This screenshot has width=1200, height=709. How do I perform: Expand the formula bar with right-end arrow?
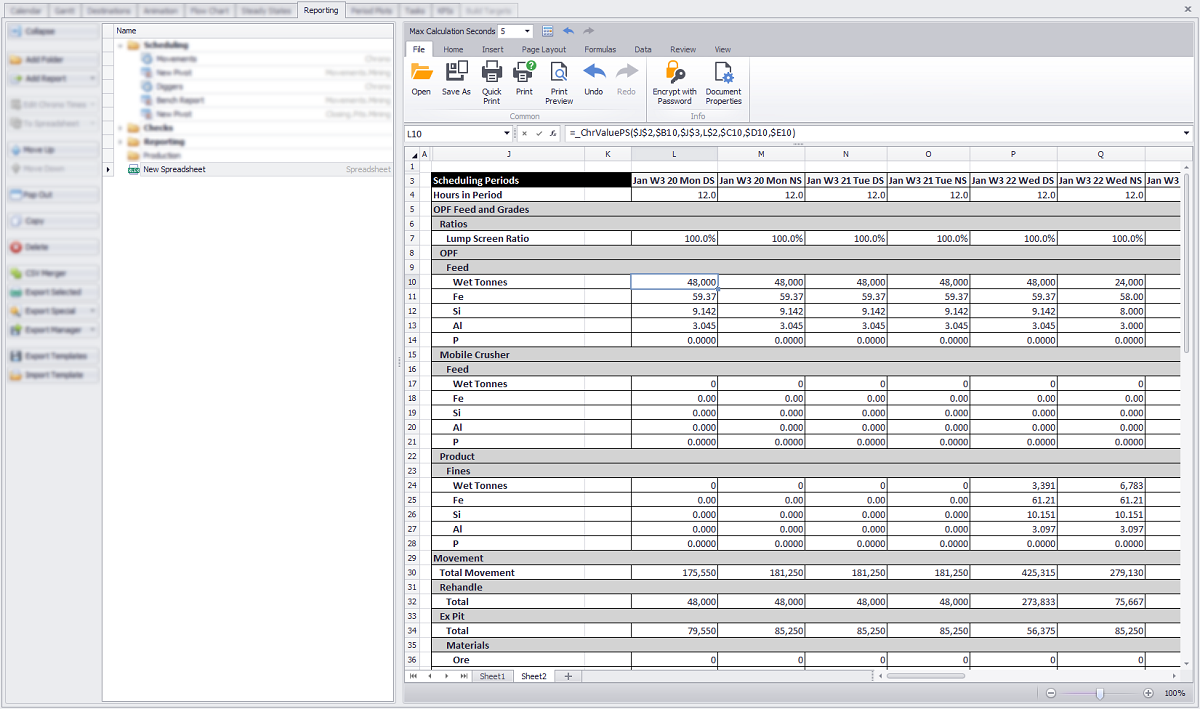1186,133
